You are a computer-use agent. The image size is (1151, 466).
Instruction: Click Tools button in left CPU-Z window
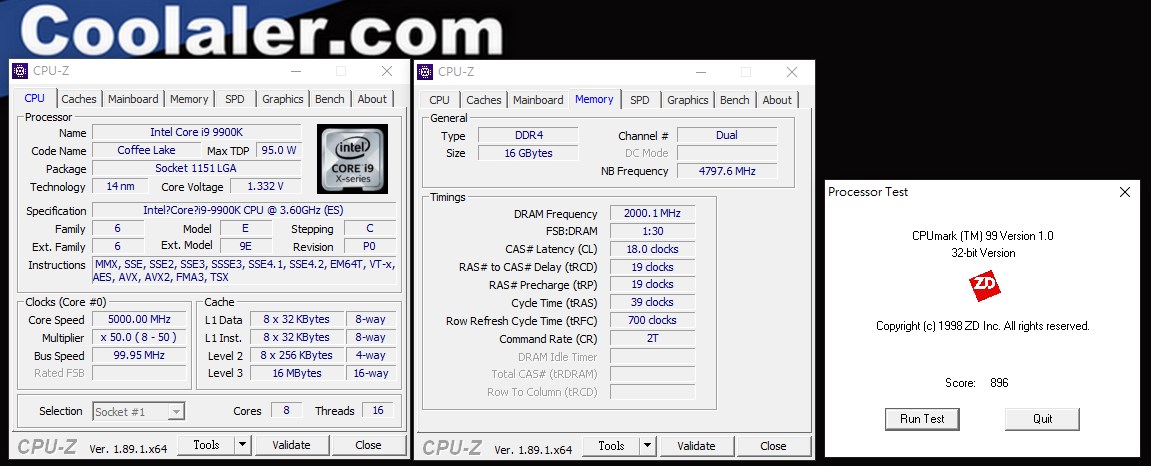click(x=206, y=445)
